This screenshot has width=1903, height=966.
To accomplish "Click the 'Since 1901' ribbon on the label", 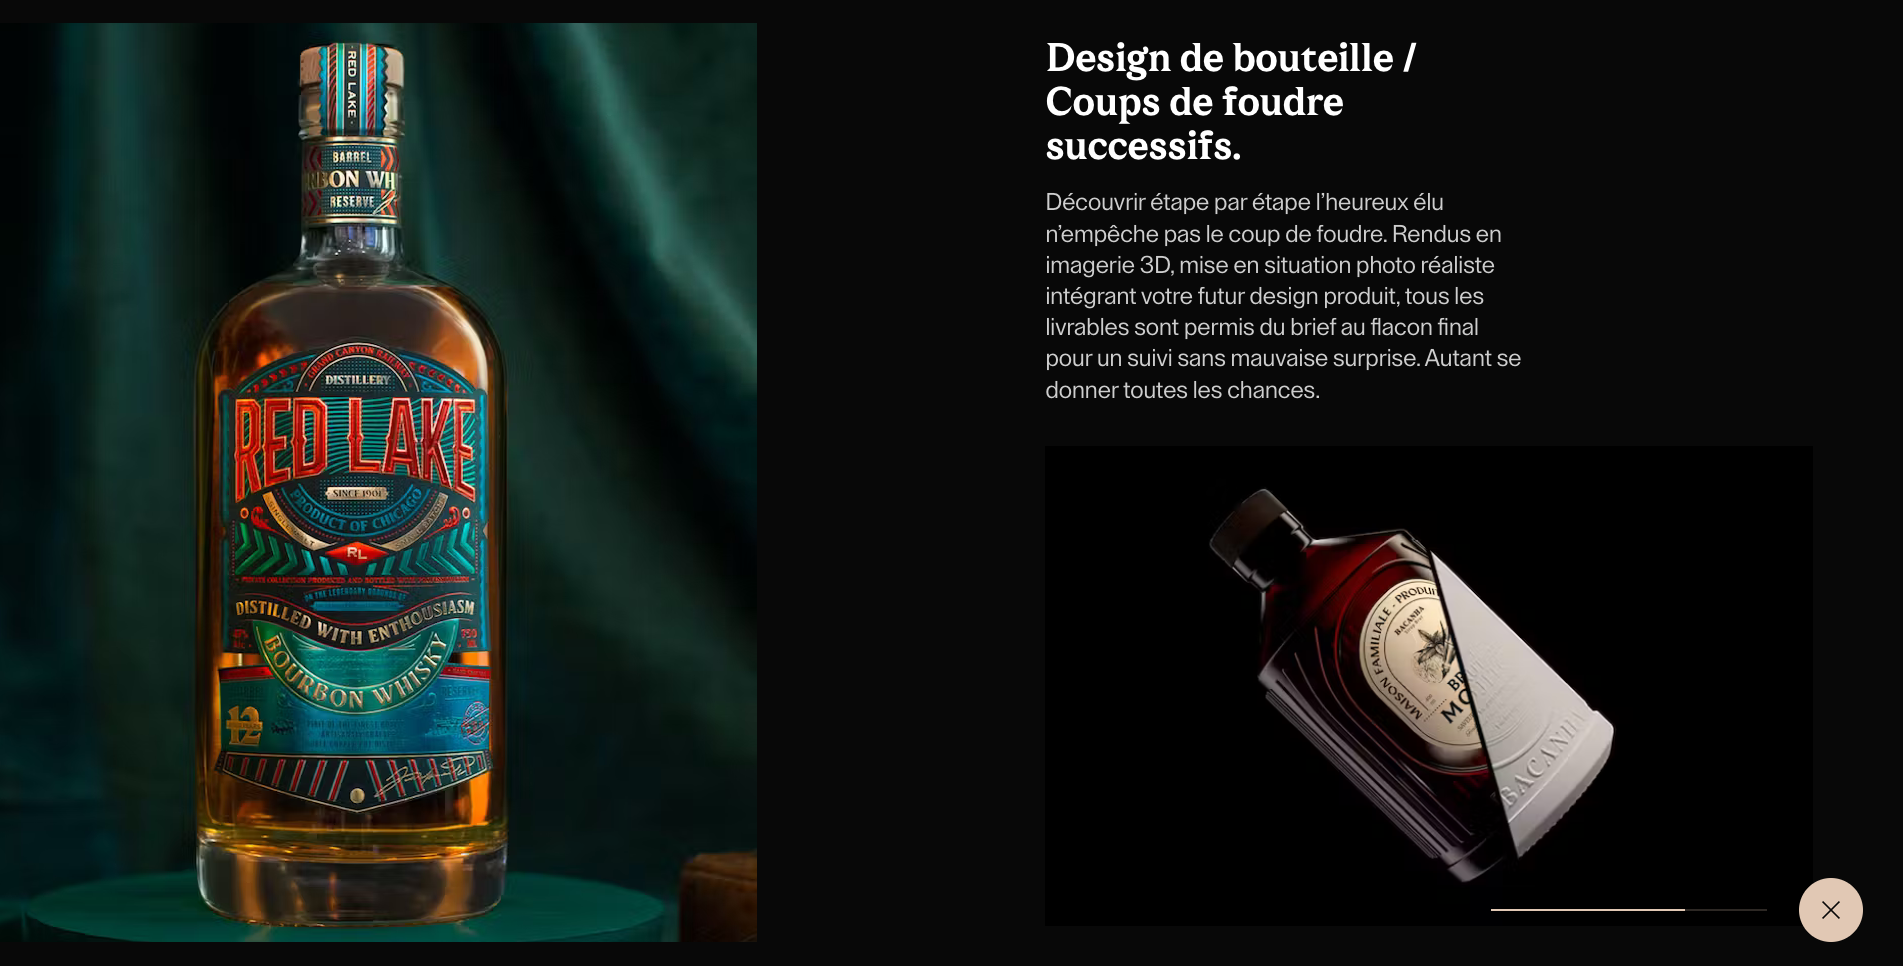I will tap(357, 493).
